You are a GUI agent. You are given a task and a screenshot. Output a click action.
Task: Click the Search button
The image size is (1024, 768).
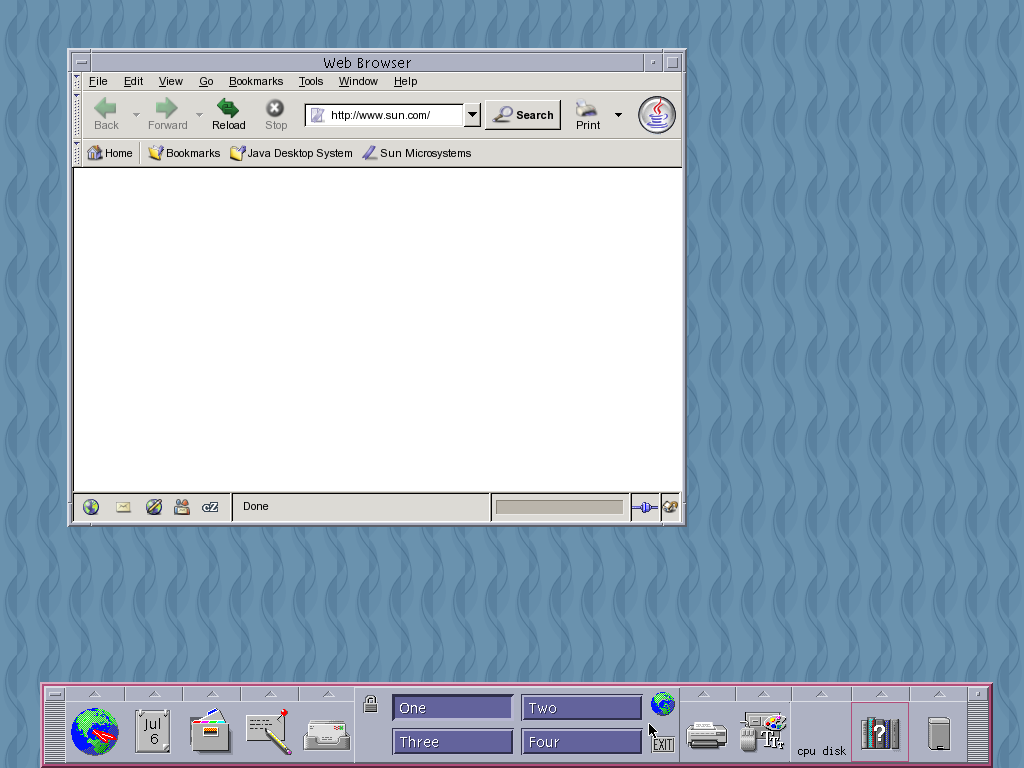click(523, 115)
